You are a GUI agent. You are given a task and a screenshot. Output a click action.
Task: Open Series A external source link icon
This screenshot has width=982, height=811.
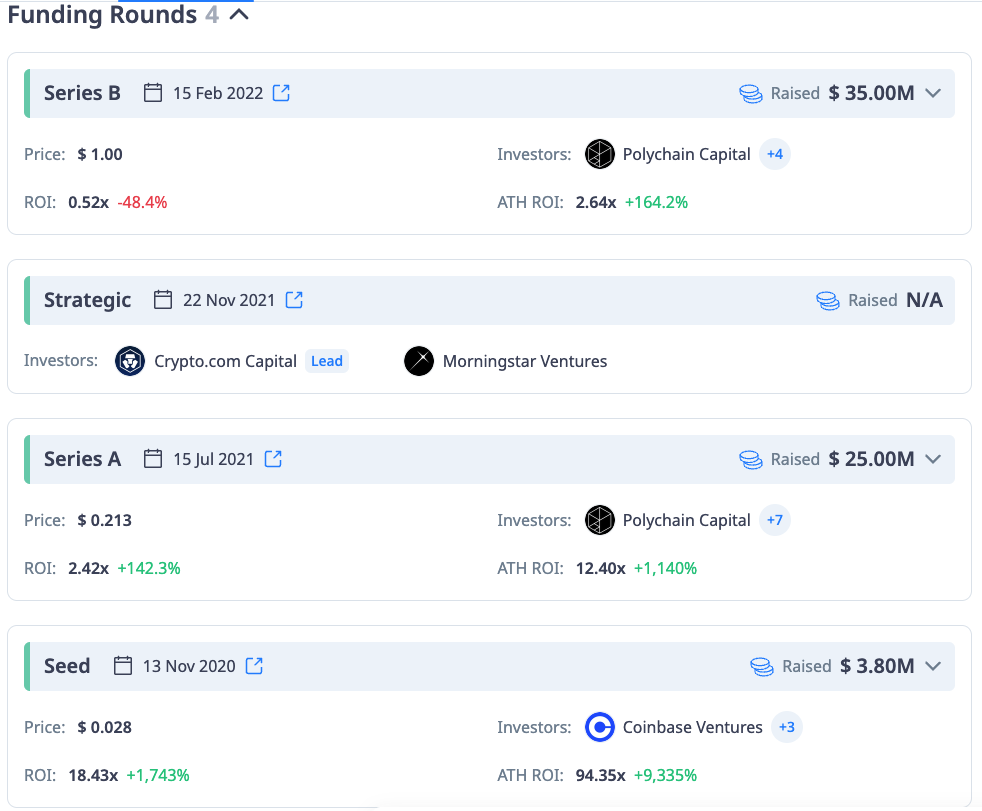273,459
